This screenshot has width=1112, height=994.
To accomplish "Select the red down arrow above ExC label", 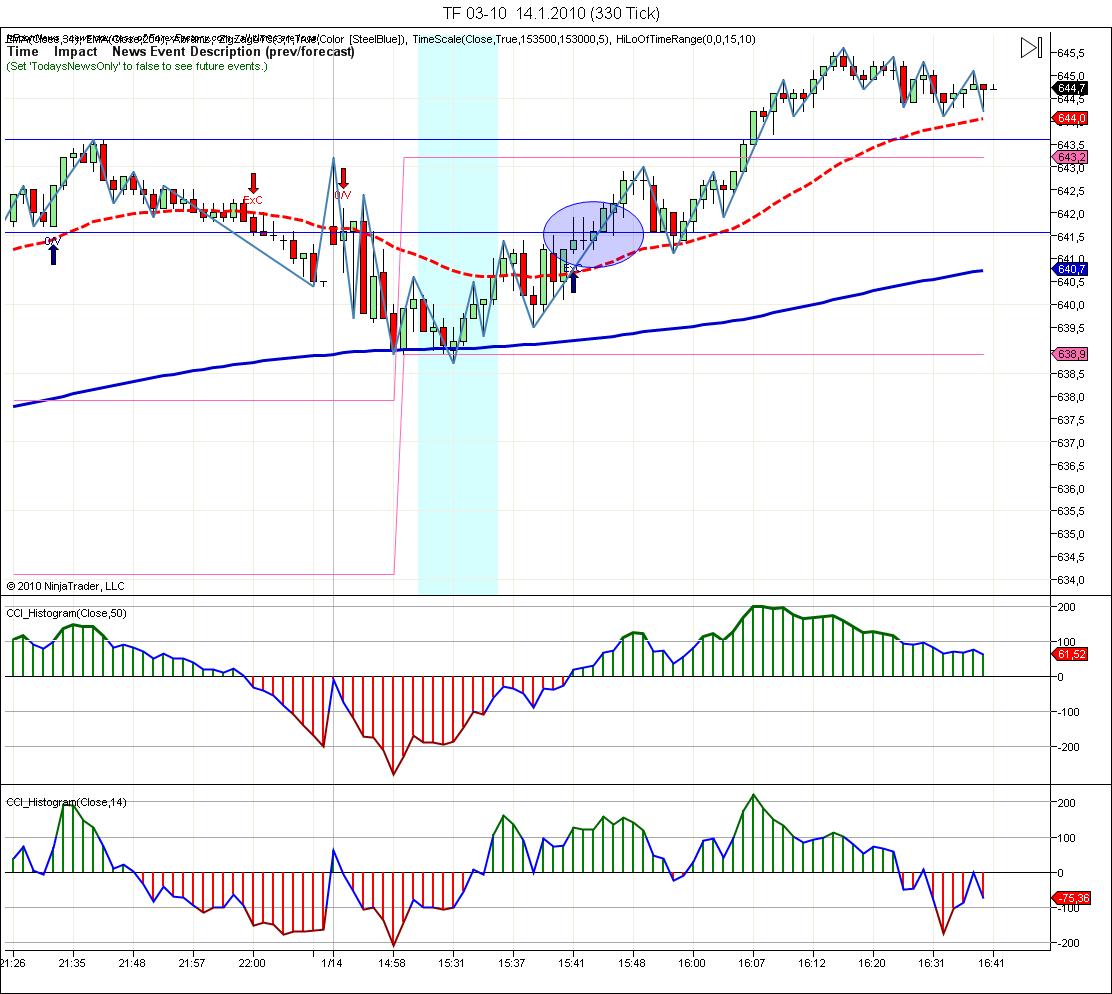I will click(x=253, y=183).
